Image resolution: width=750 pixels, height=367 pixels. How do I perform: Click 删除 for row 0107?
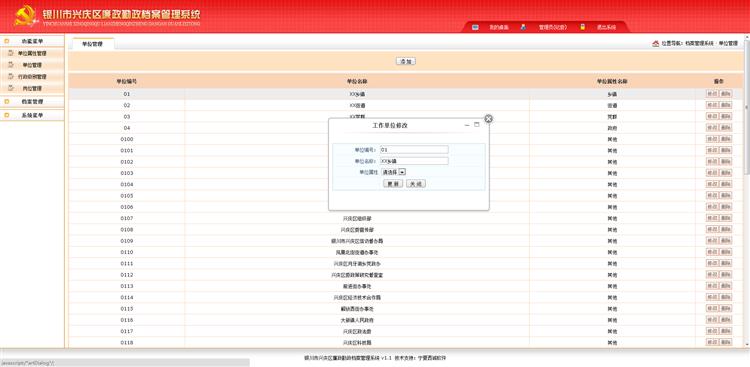tap(726, 218)
